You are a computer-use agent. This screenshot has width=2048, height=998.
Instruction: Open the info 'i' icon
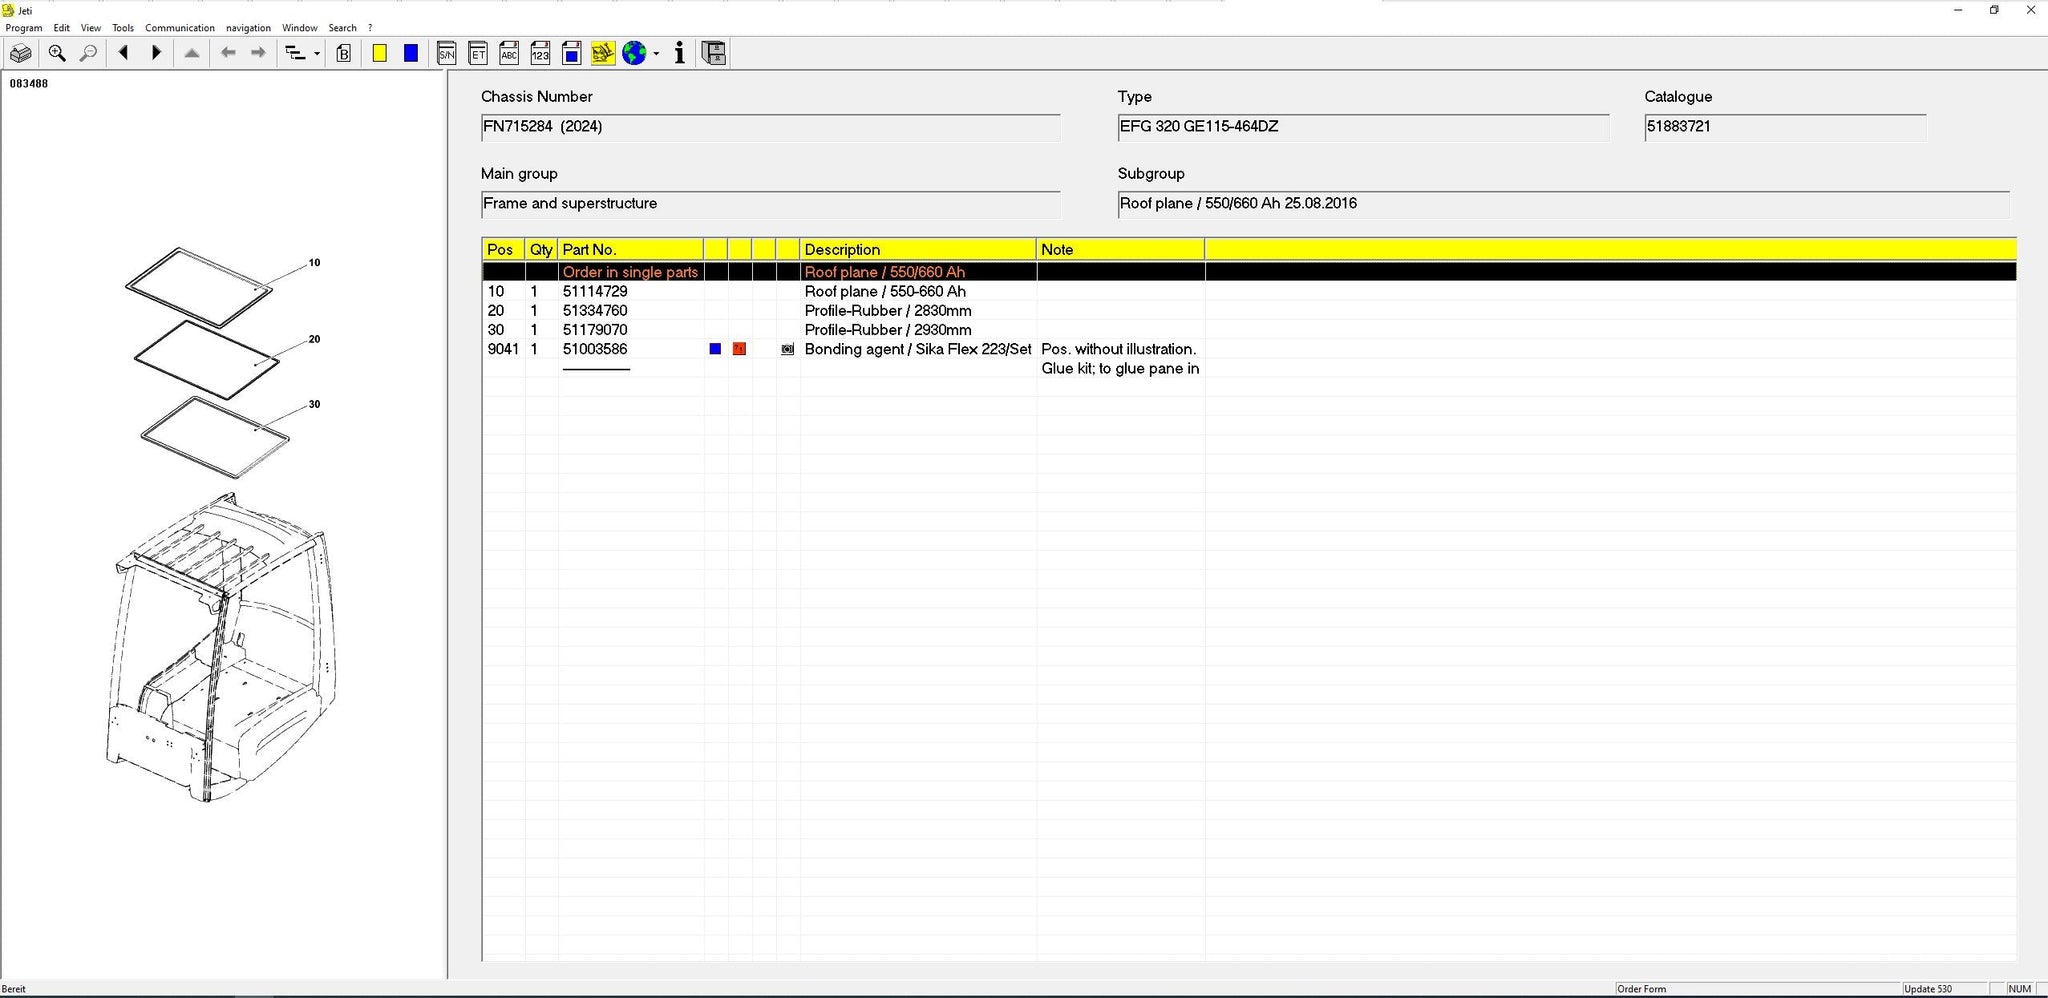[680, 54]
